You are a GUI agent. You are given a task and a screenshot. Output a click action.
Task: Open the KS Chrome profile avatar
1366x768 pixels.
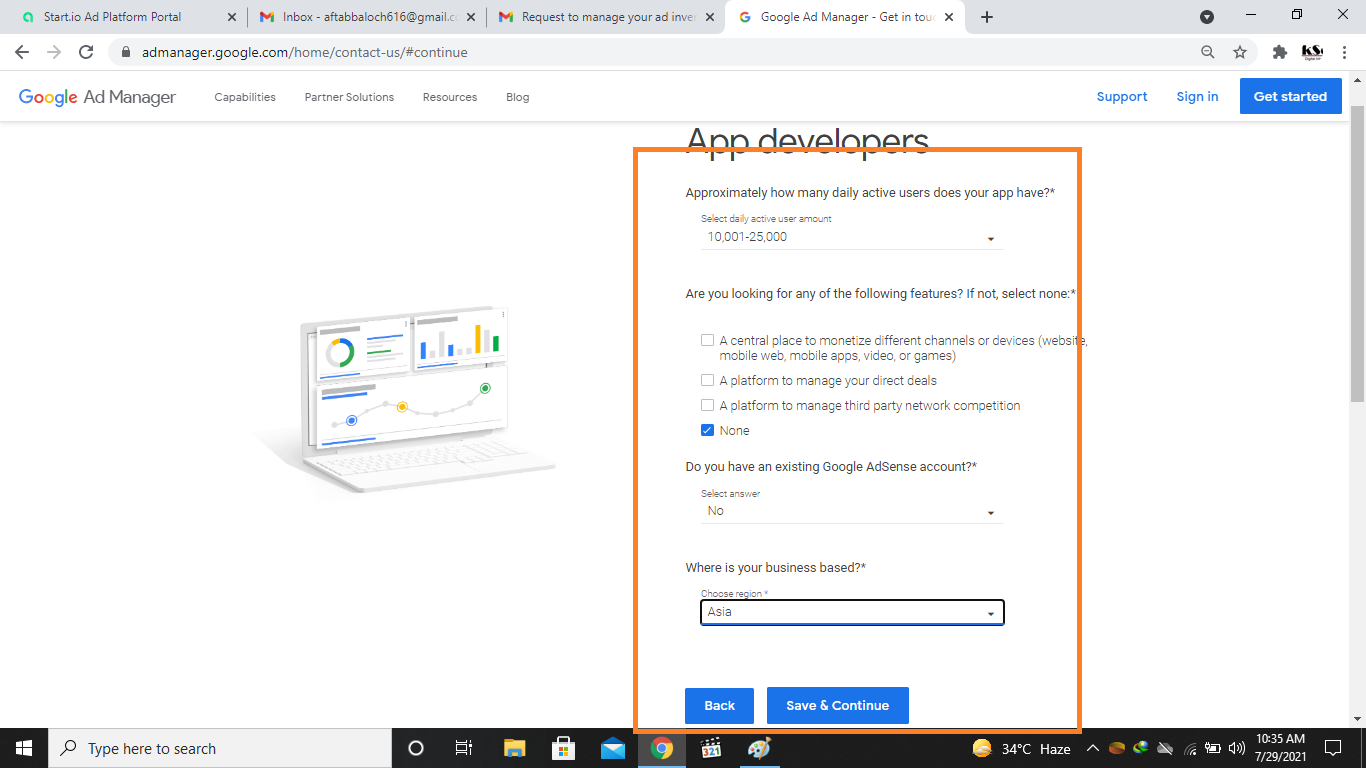(1312, 52)
